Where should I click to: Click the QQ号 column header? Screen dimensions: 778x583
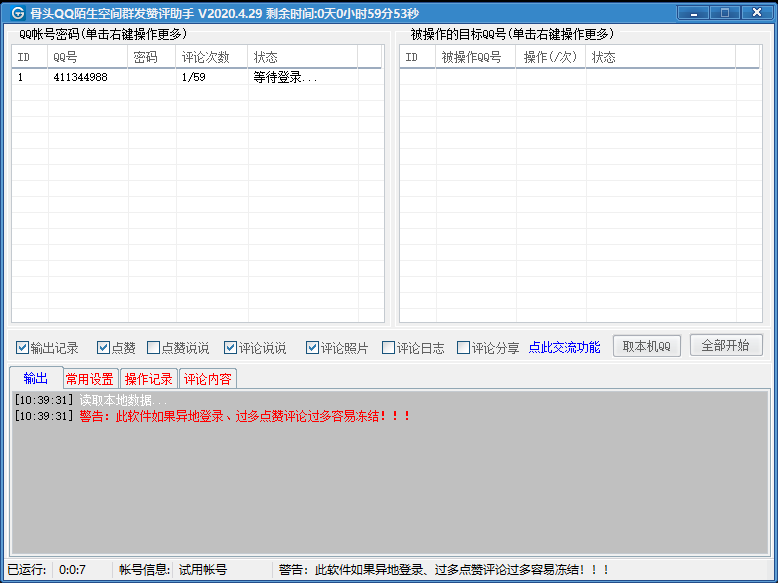tap(87, 57)
